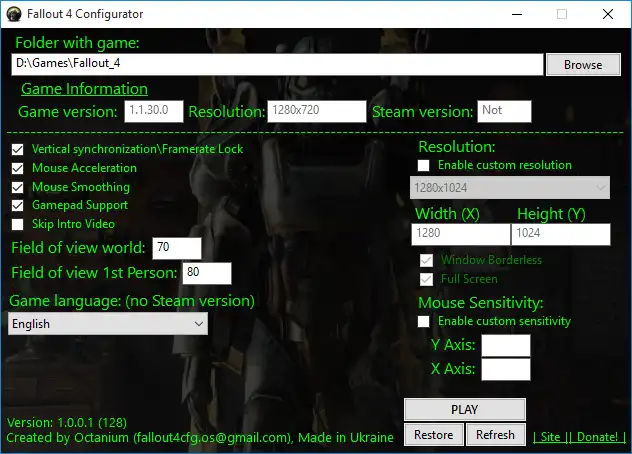Open the Donate! link
This screenshot has width=632, height=454.
[597, 437]
